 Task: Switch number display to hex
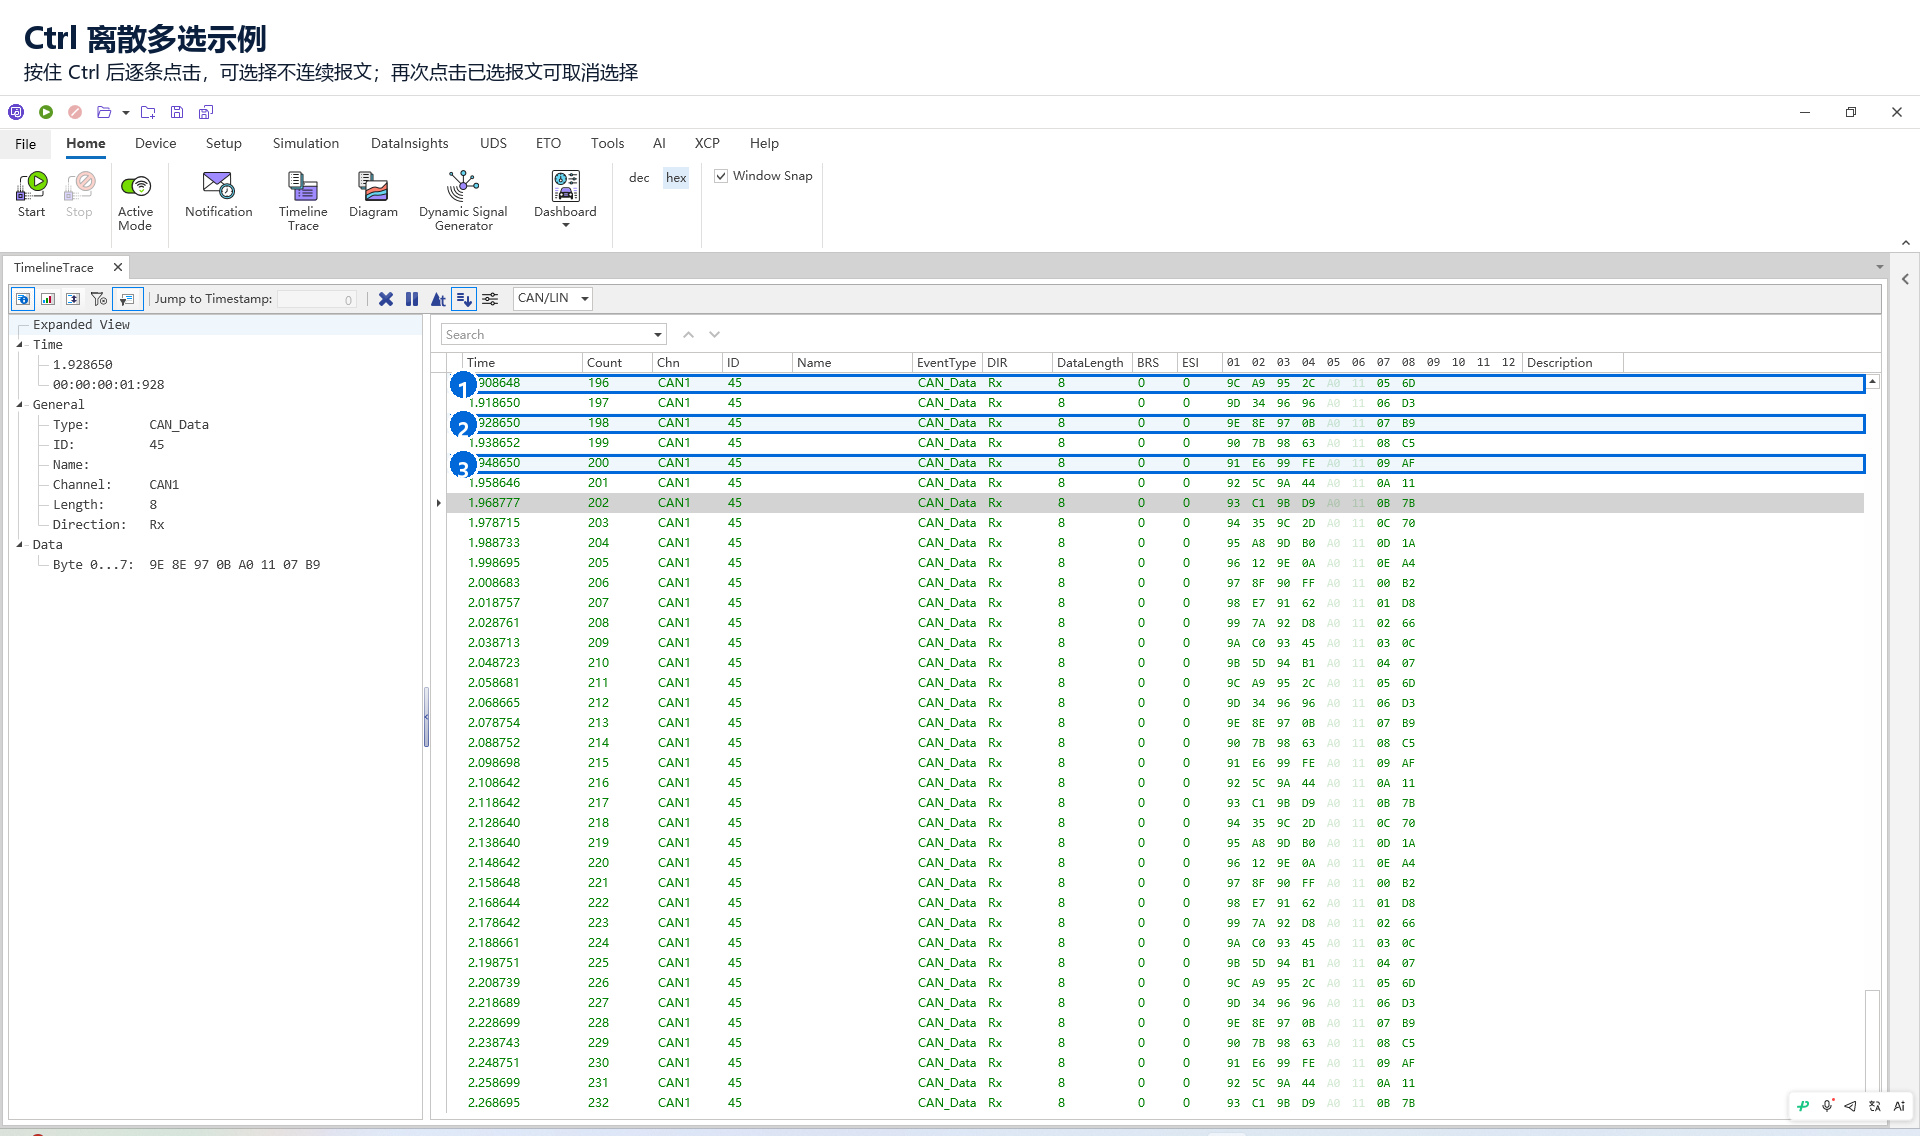(676, 178)
